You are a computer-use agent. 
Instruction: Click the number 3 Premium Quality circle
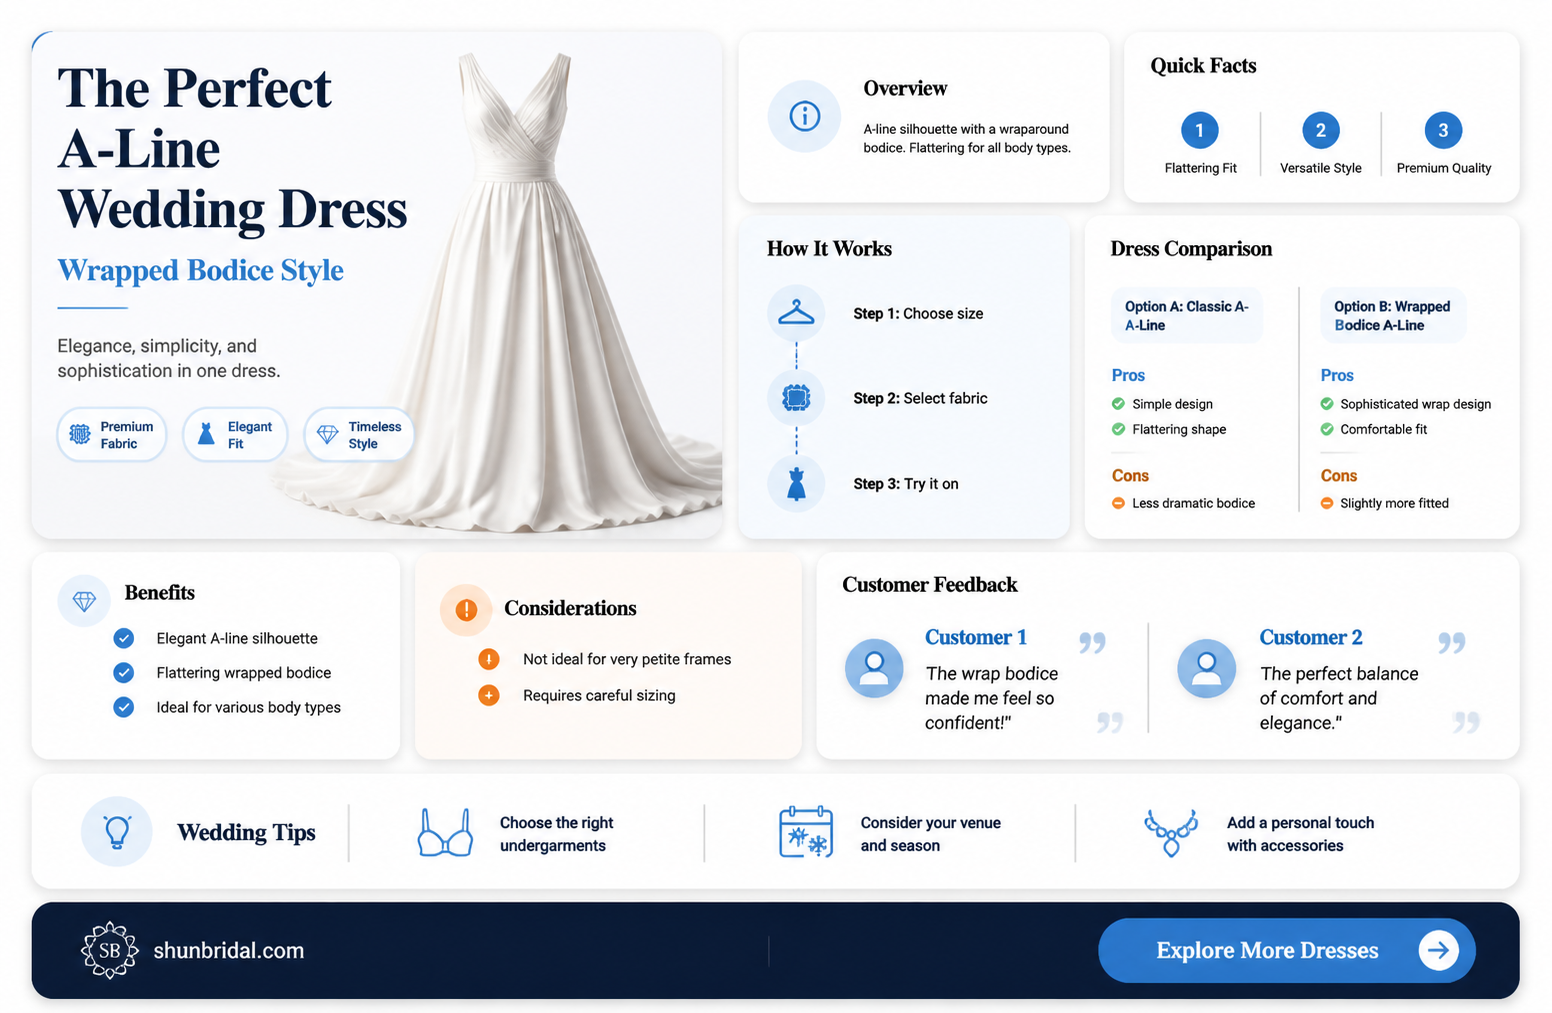click(1442, 130)
